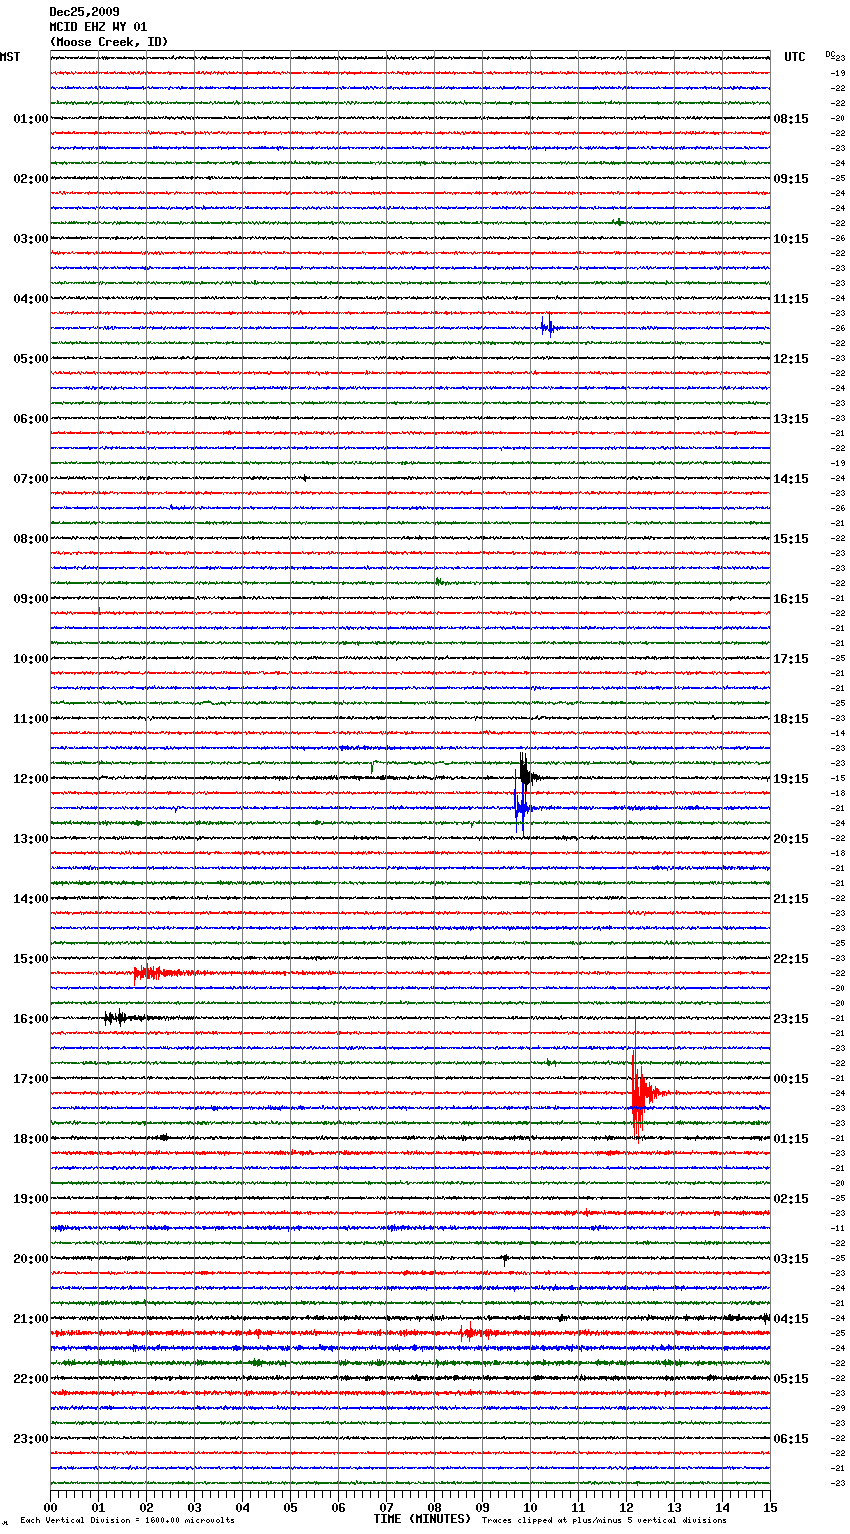Click minute tick label '10' on bottom axis

click(531, 1507)
